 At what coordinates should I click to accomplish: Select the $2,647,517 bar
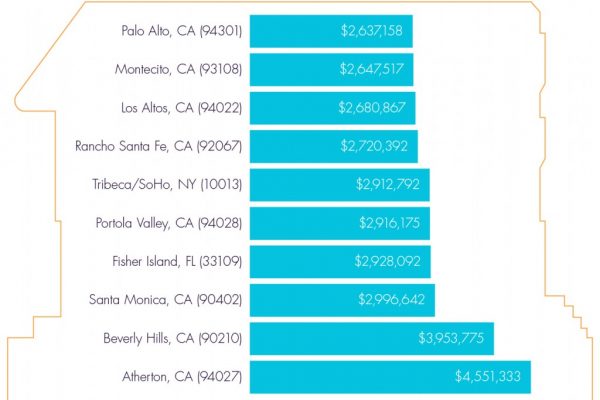(331, 69)
